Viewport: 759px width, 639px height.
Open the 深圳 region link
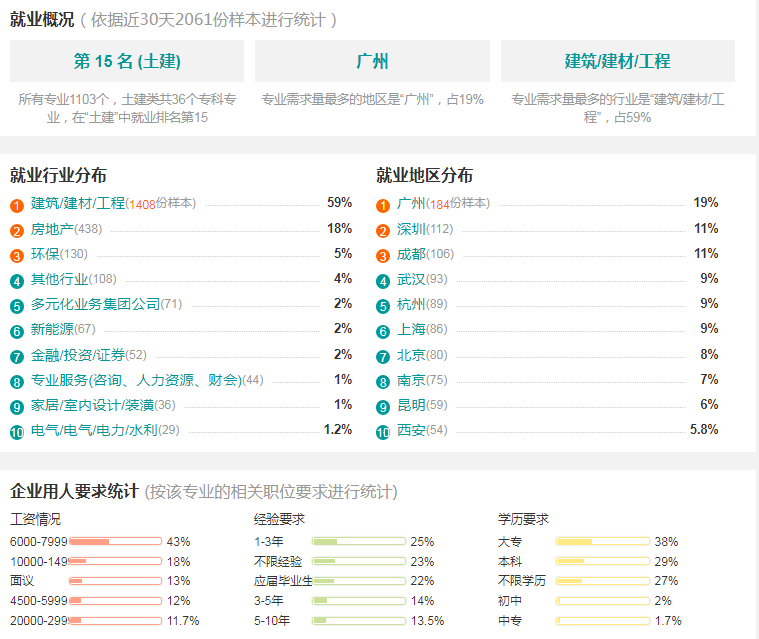coord(411,229)
